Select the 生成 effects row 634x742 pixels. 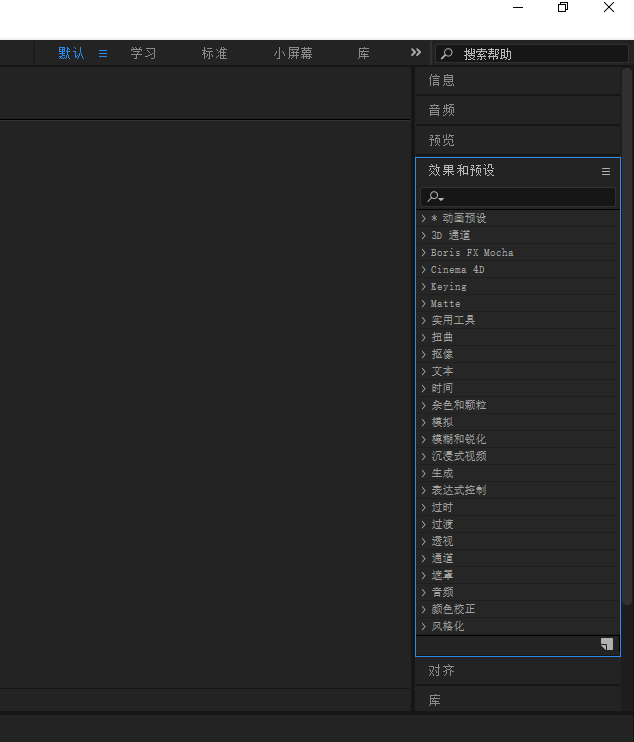[x=518, y=474]
